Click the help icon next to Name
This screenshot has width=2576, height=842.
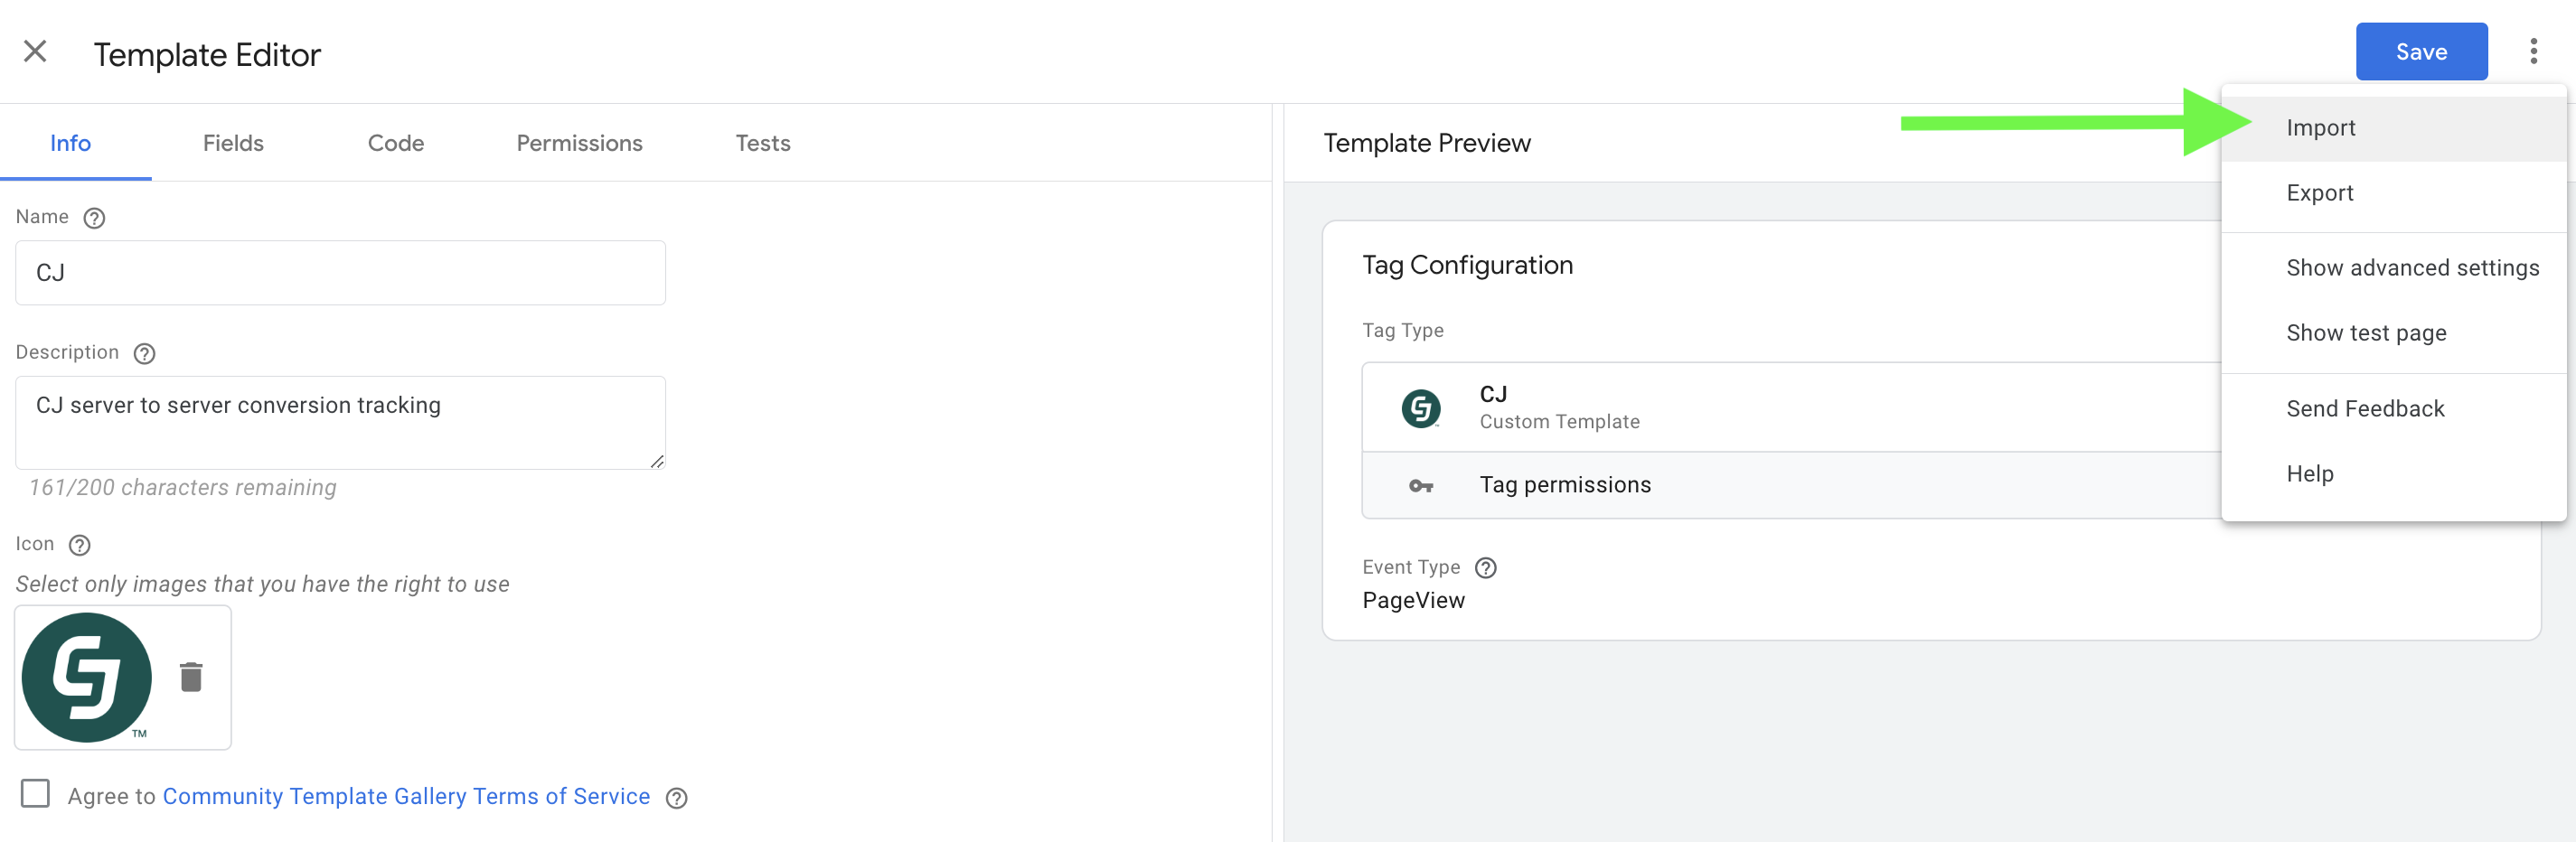coord(94,217)
